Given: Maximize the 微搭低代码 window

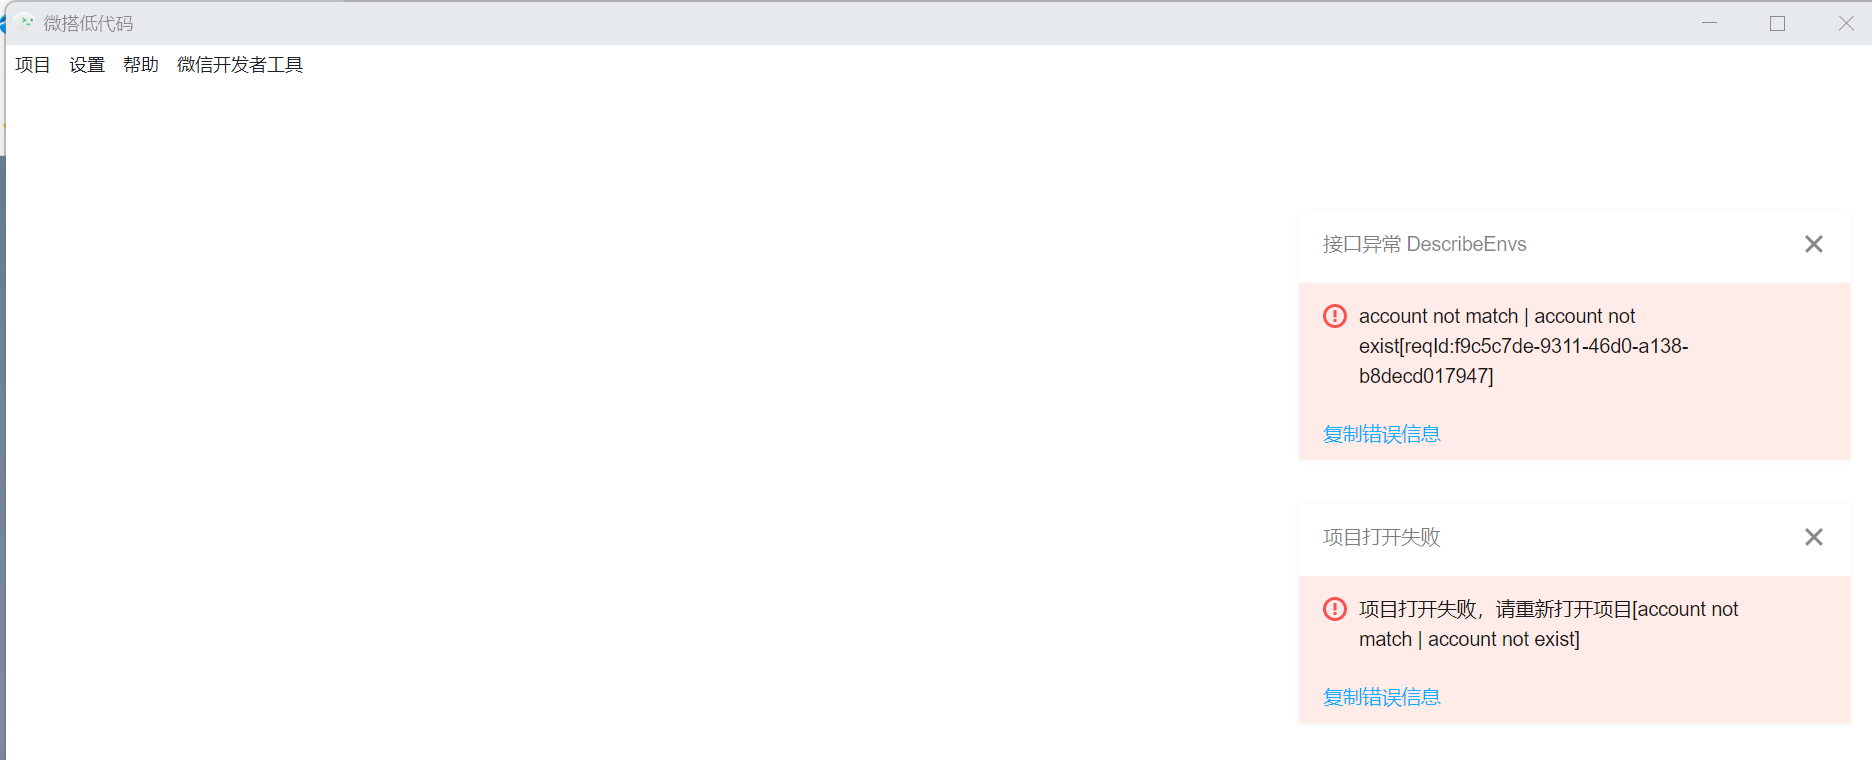Looking at the screenshot, I should [x=1777, y=23].
